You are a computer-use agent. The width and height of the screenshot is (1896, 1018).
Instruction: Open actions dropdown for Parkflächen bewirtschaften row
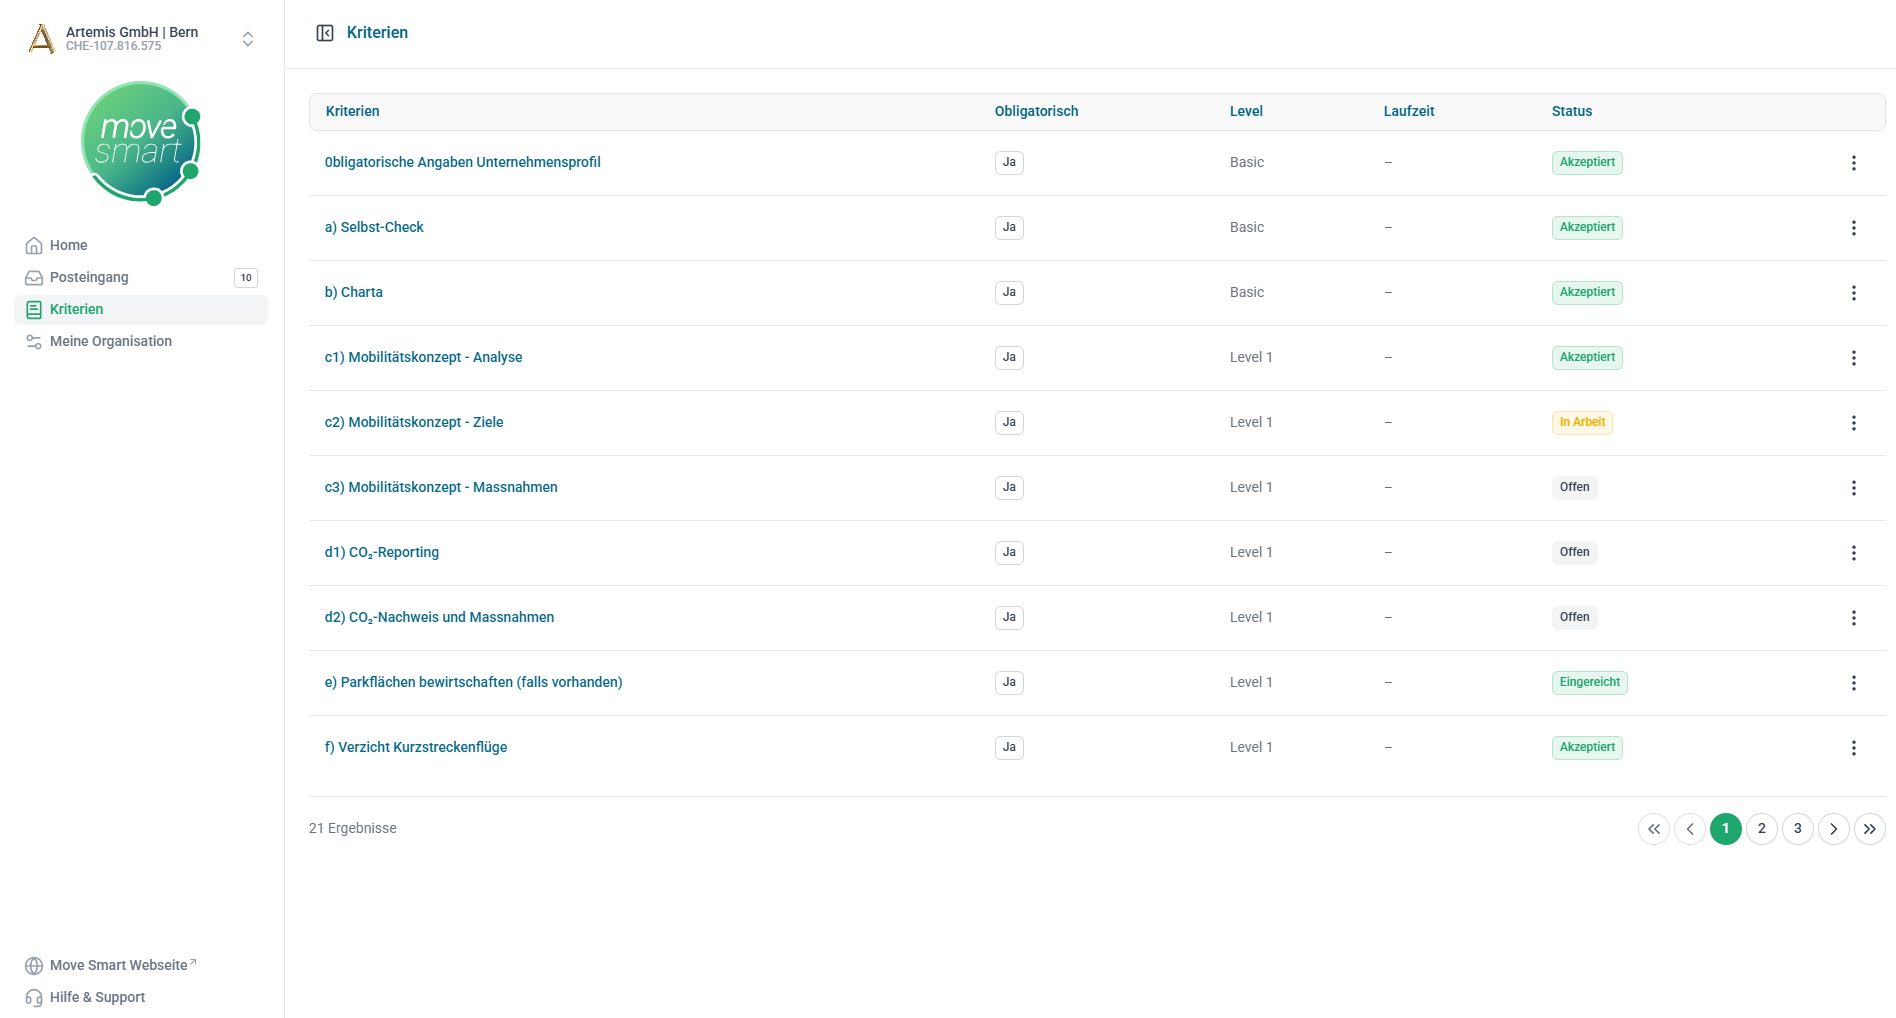point(1853,683)
